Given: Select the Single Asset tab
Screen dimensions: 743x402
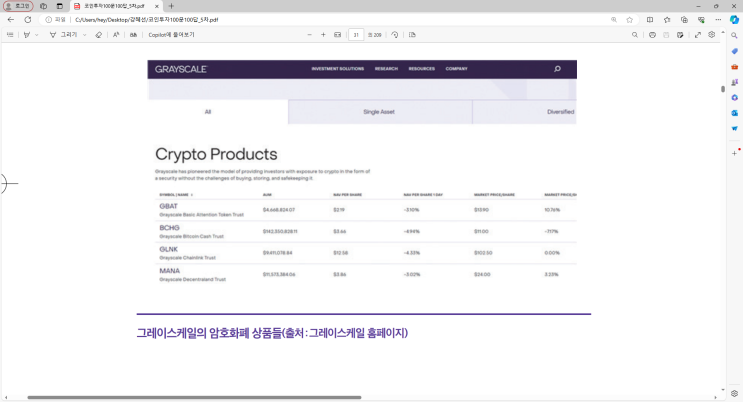Looking at the screenshot, I should pyautogui.click(x=379, y=112).
